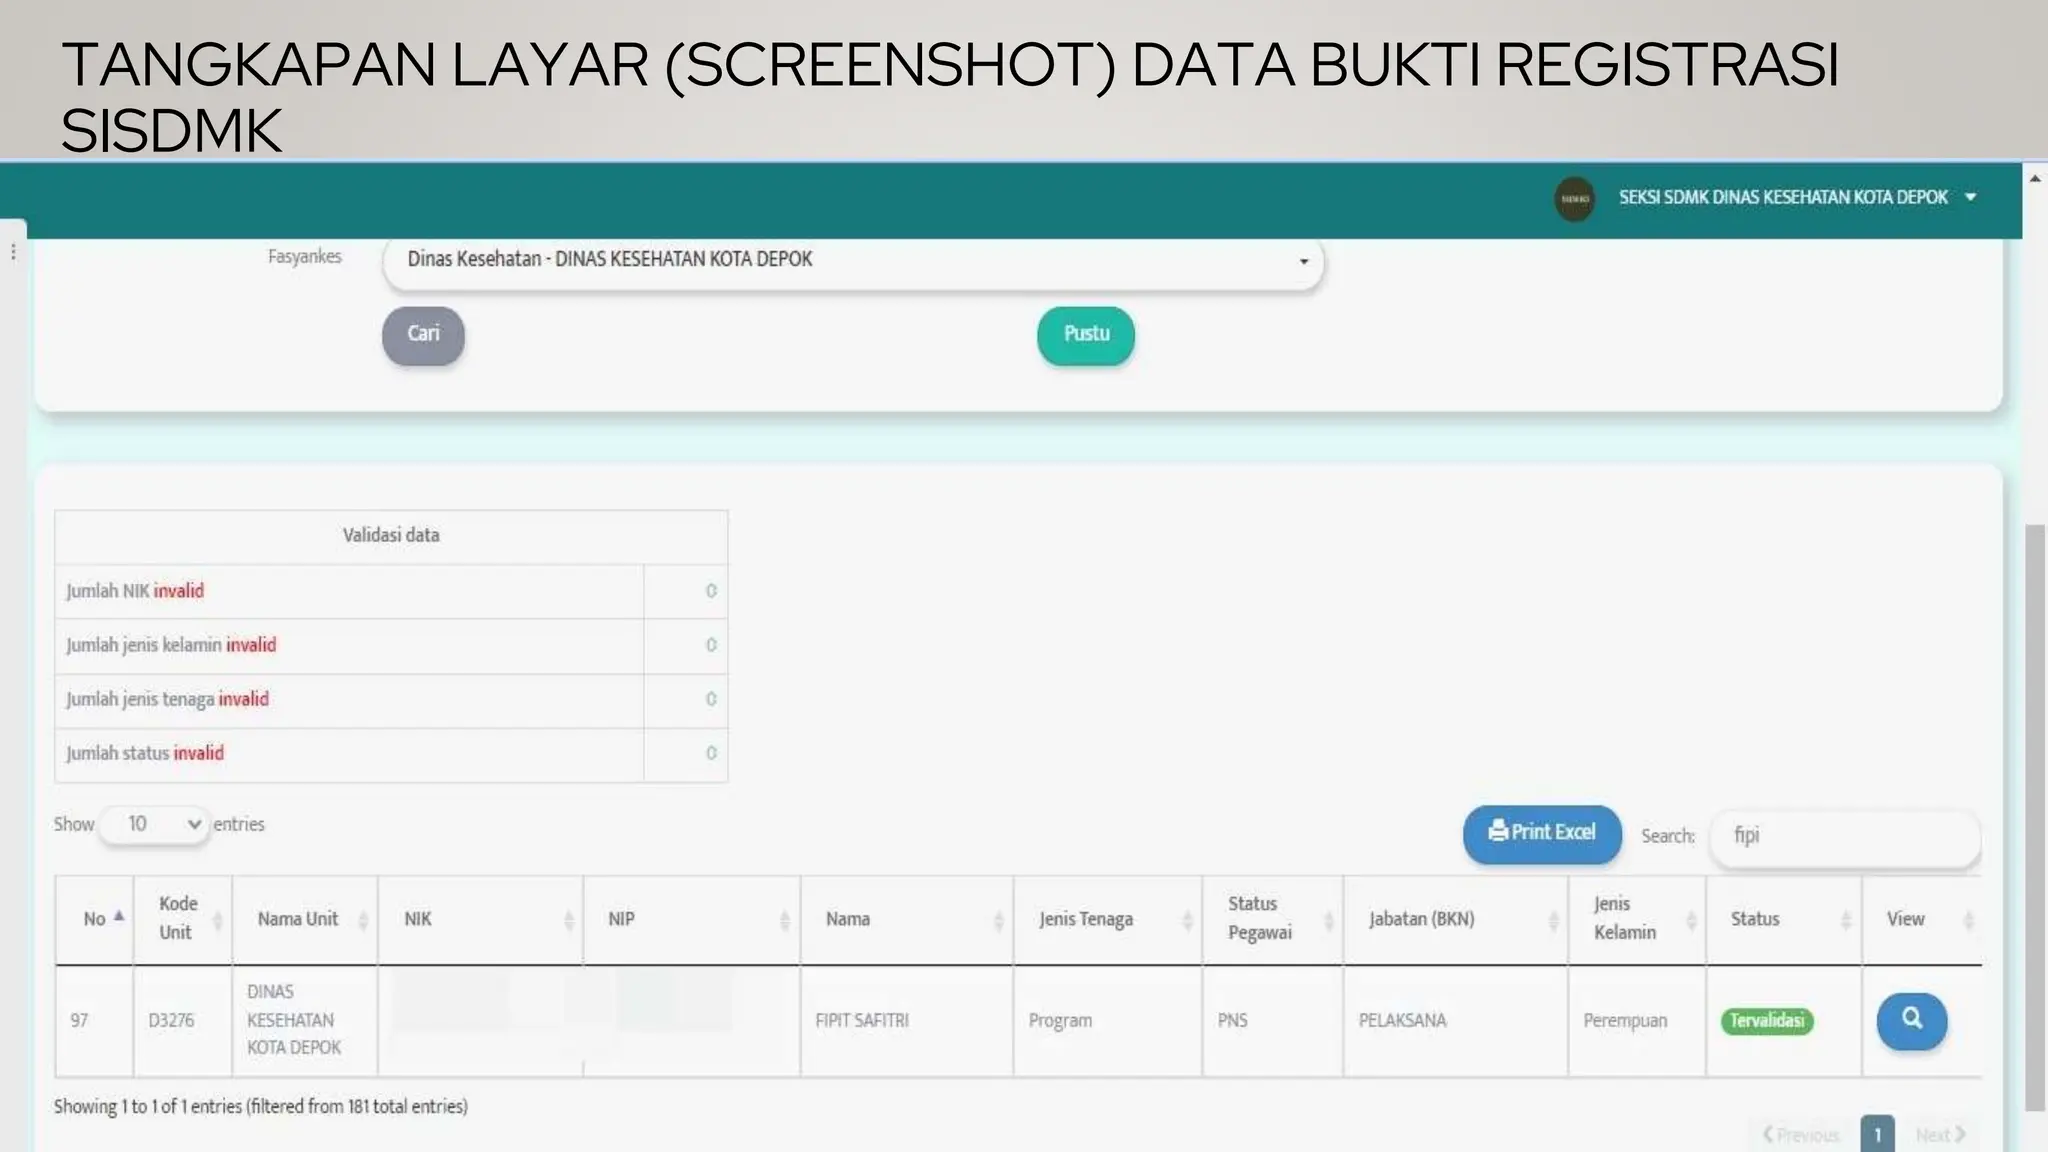Go to pagination page 1
Screen dimensions: 2048x1152
tap(1877, 1135)
